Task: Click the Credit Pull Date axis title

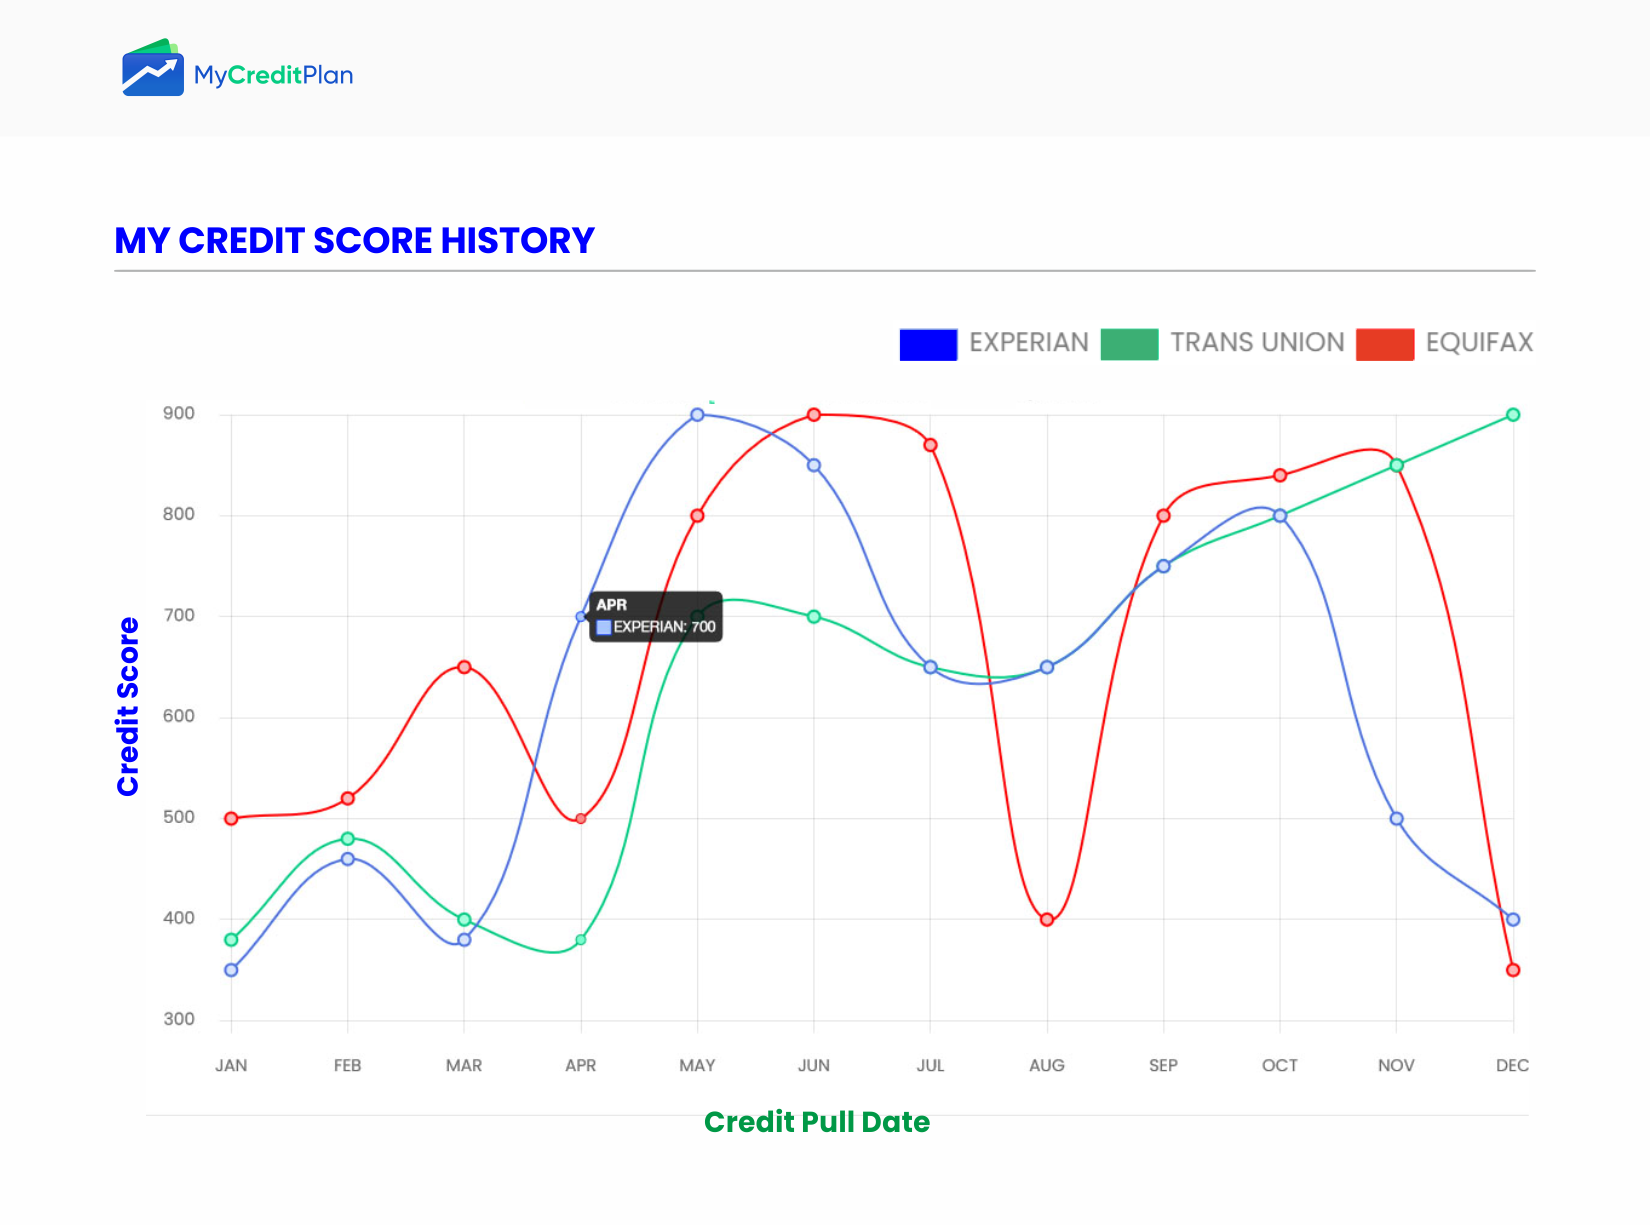Action: (817, 1122)
